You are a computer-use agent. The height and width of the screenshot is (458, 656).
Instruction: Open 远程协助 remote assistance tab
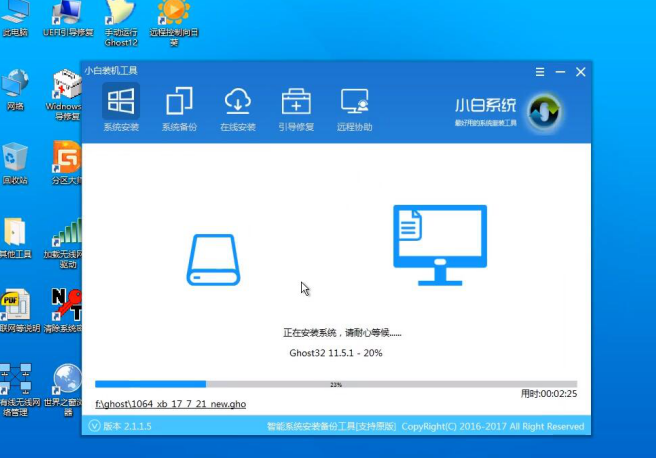pos(354,108)
